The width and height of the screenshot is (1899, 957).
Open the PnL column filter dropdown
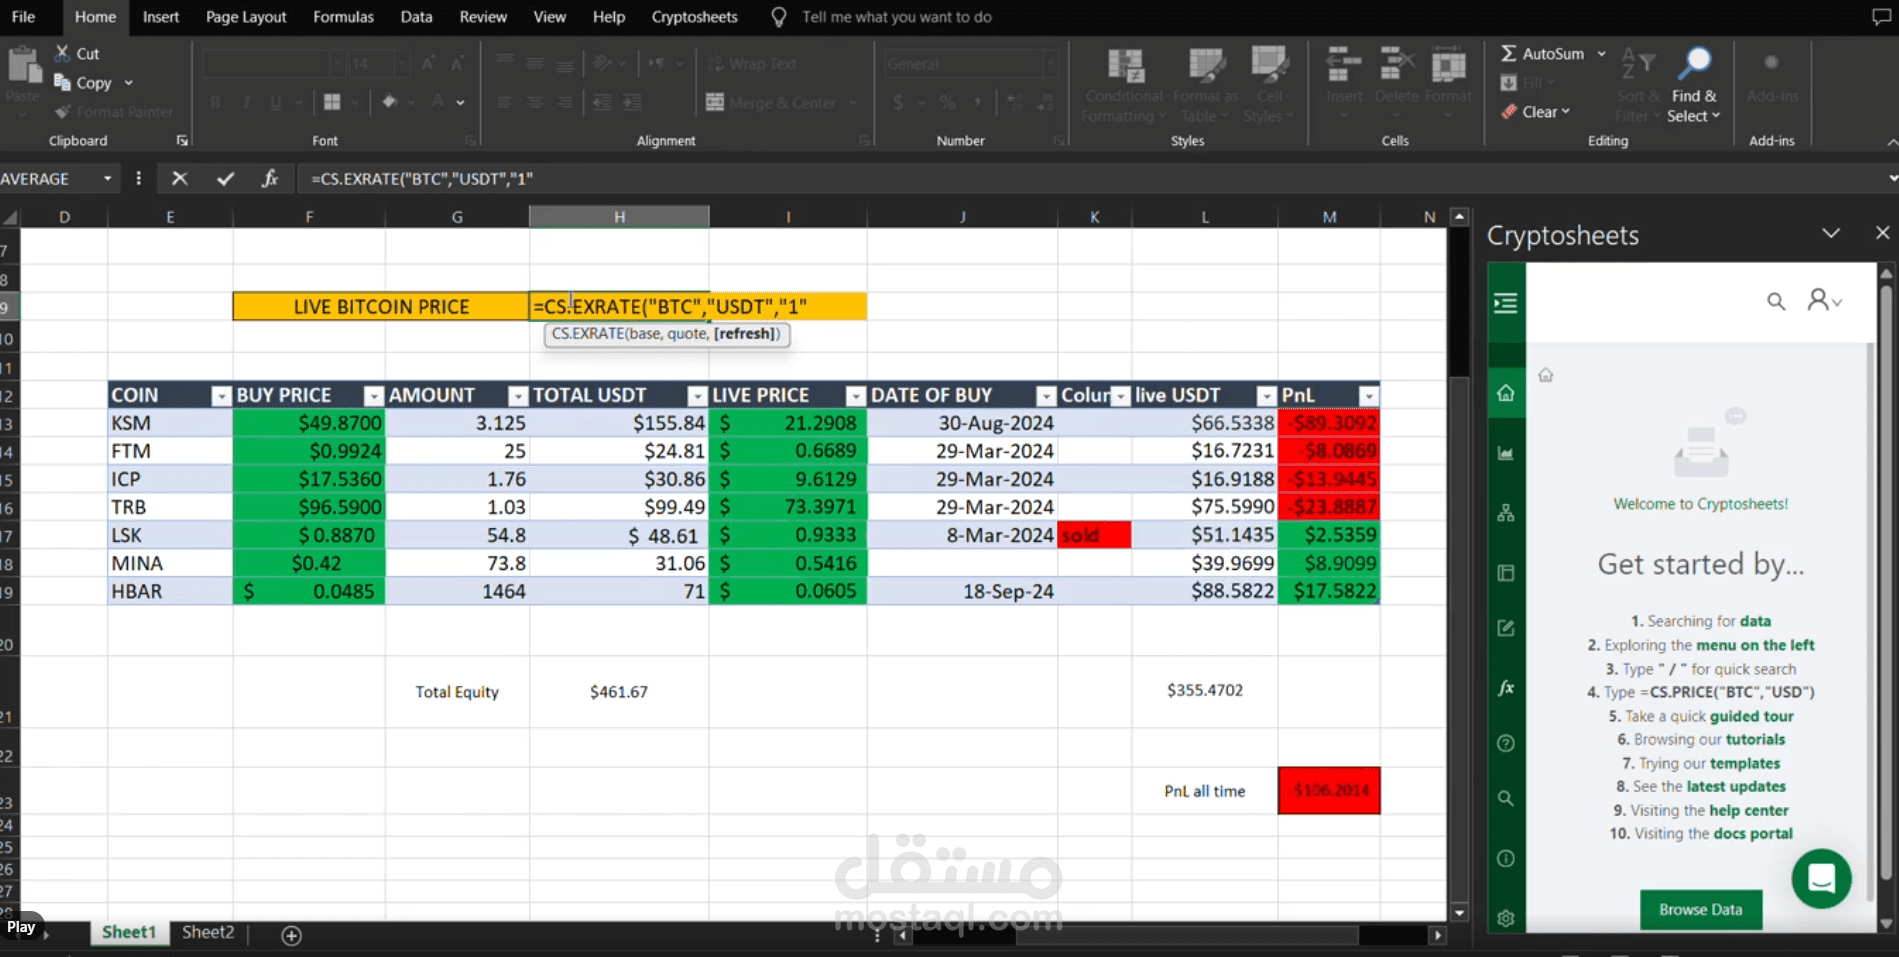tap(1368, 396)
